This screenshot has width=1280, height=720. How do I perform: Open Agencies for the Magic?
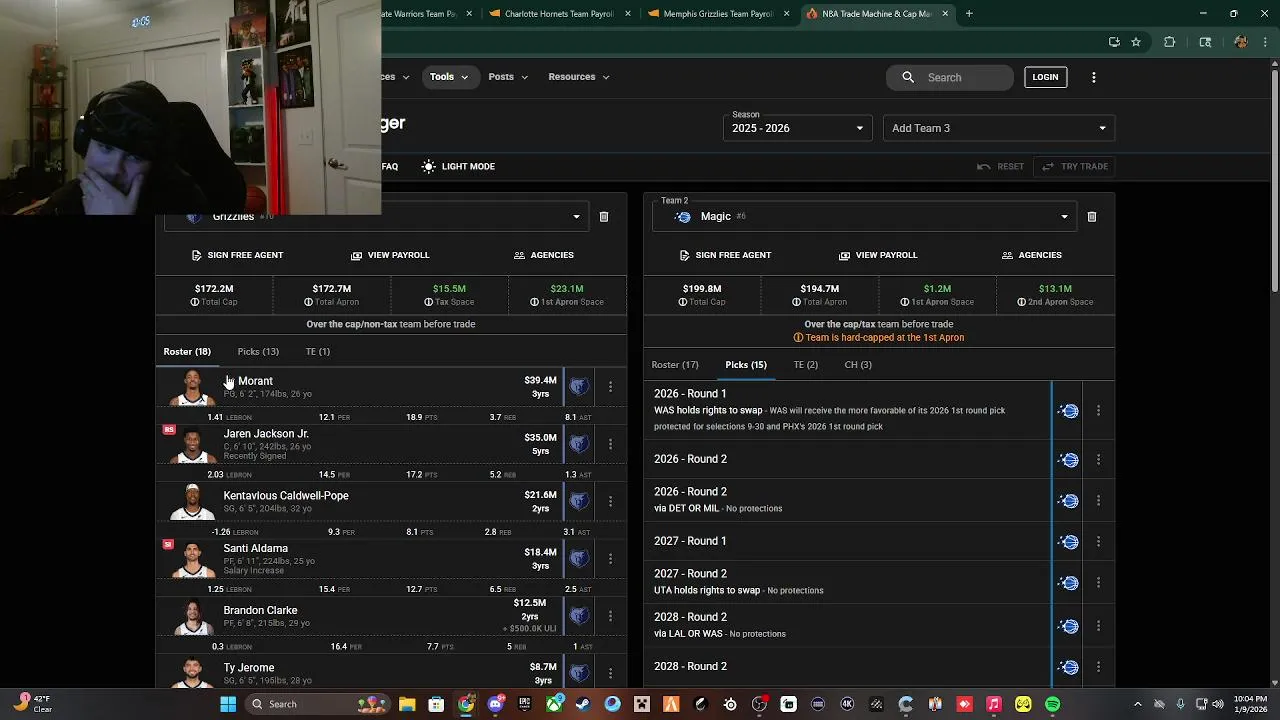click(x=1031, y=255)
